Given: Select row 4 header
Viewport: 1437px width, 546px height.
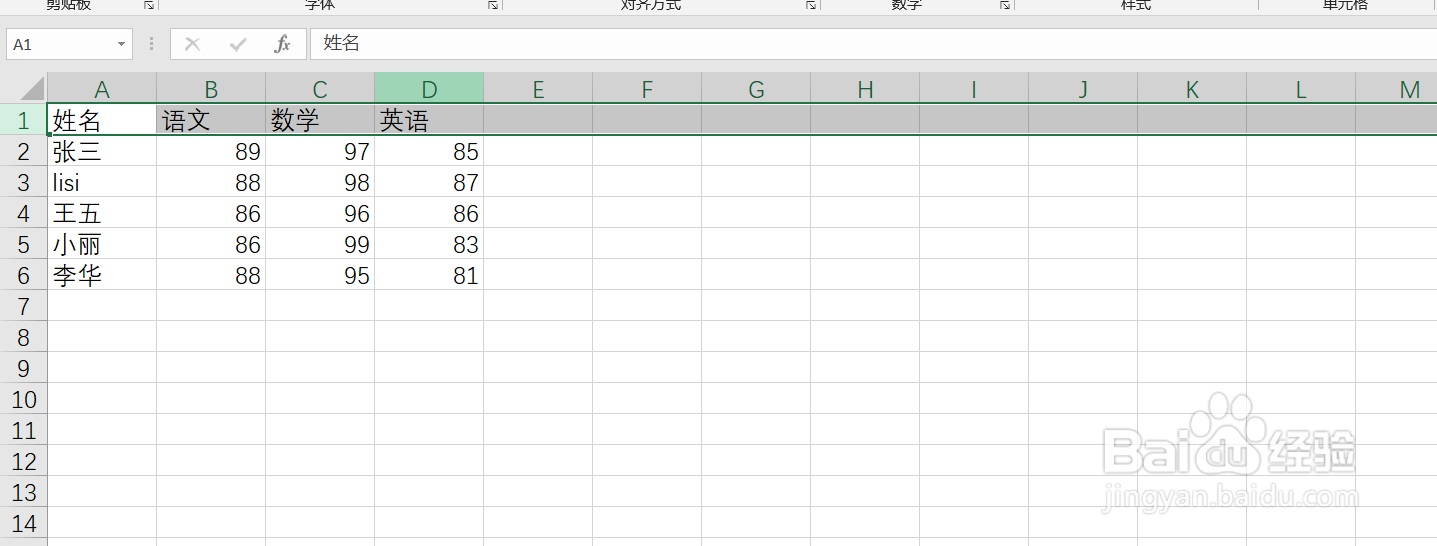Looking at the screenshot, I should [x=24, y=213].
